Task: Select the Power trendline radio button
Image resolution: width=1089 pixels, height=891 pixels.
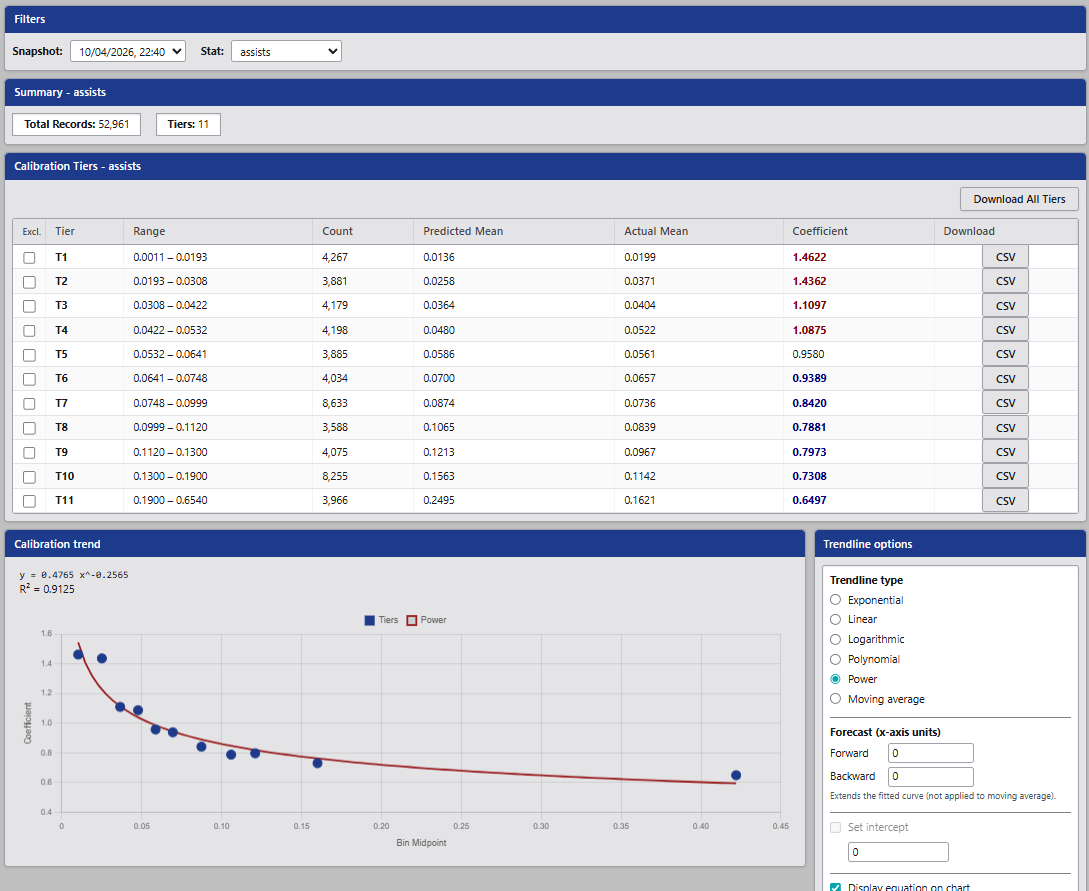Action: point(836,679)
